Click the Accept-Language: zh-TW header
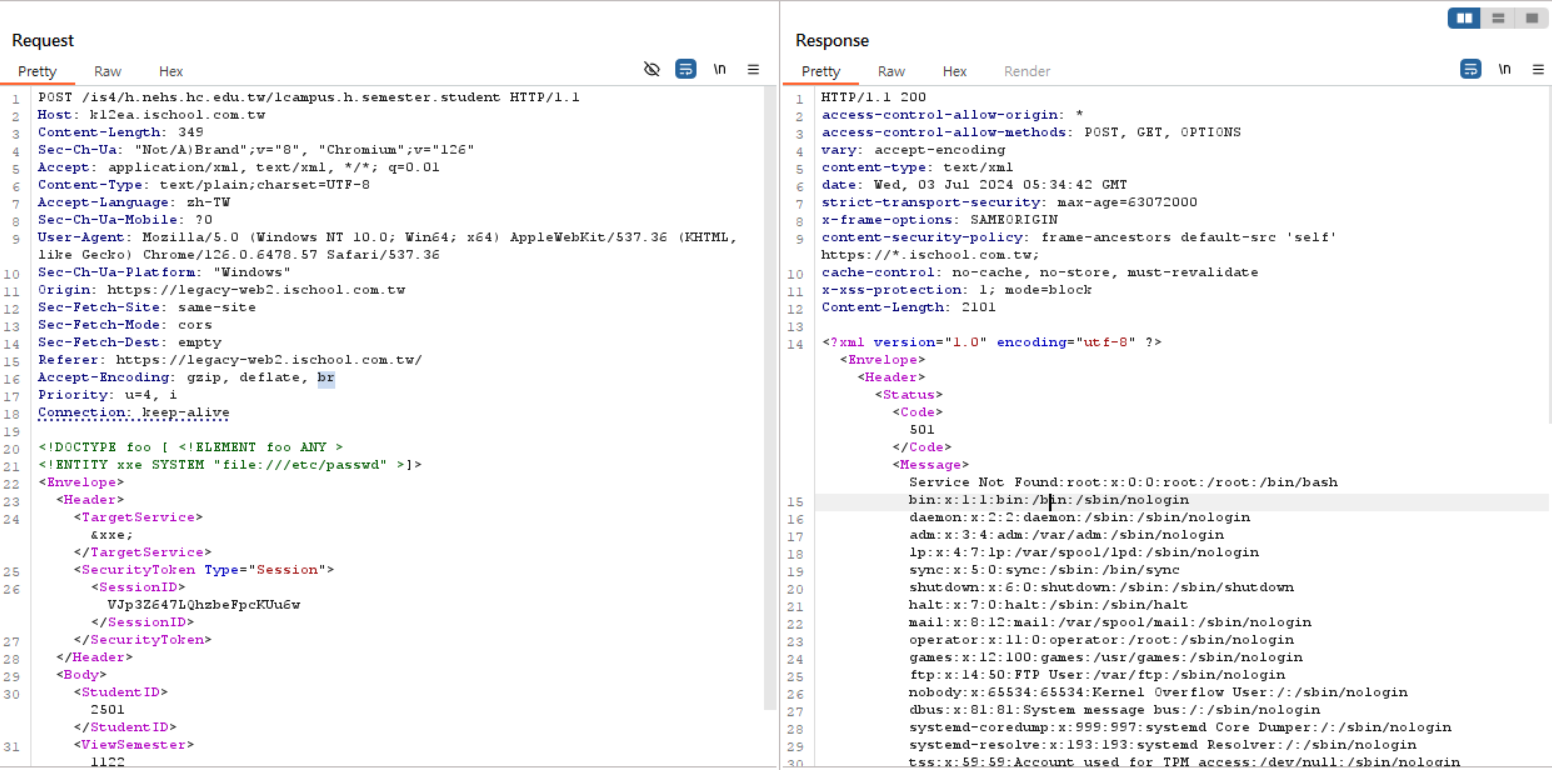1552x770 pixels. tap(134, 202)
